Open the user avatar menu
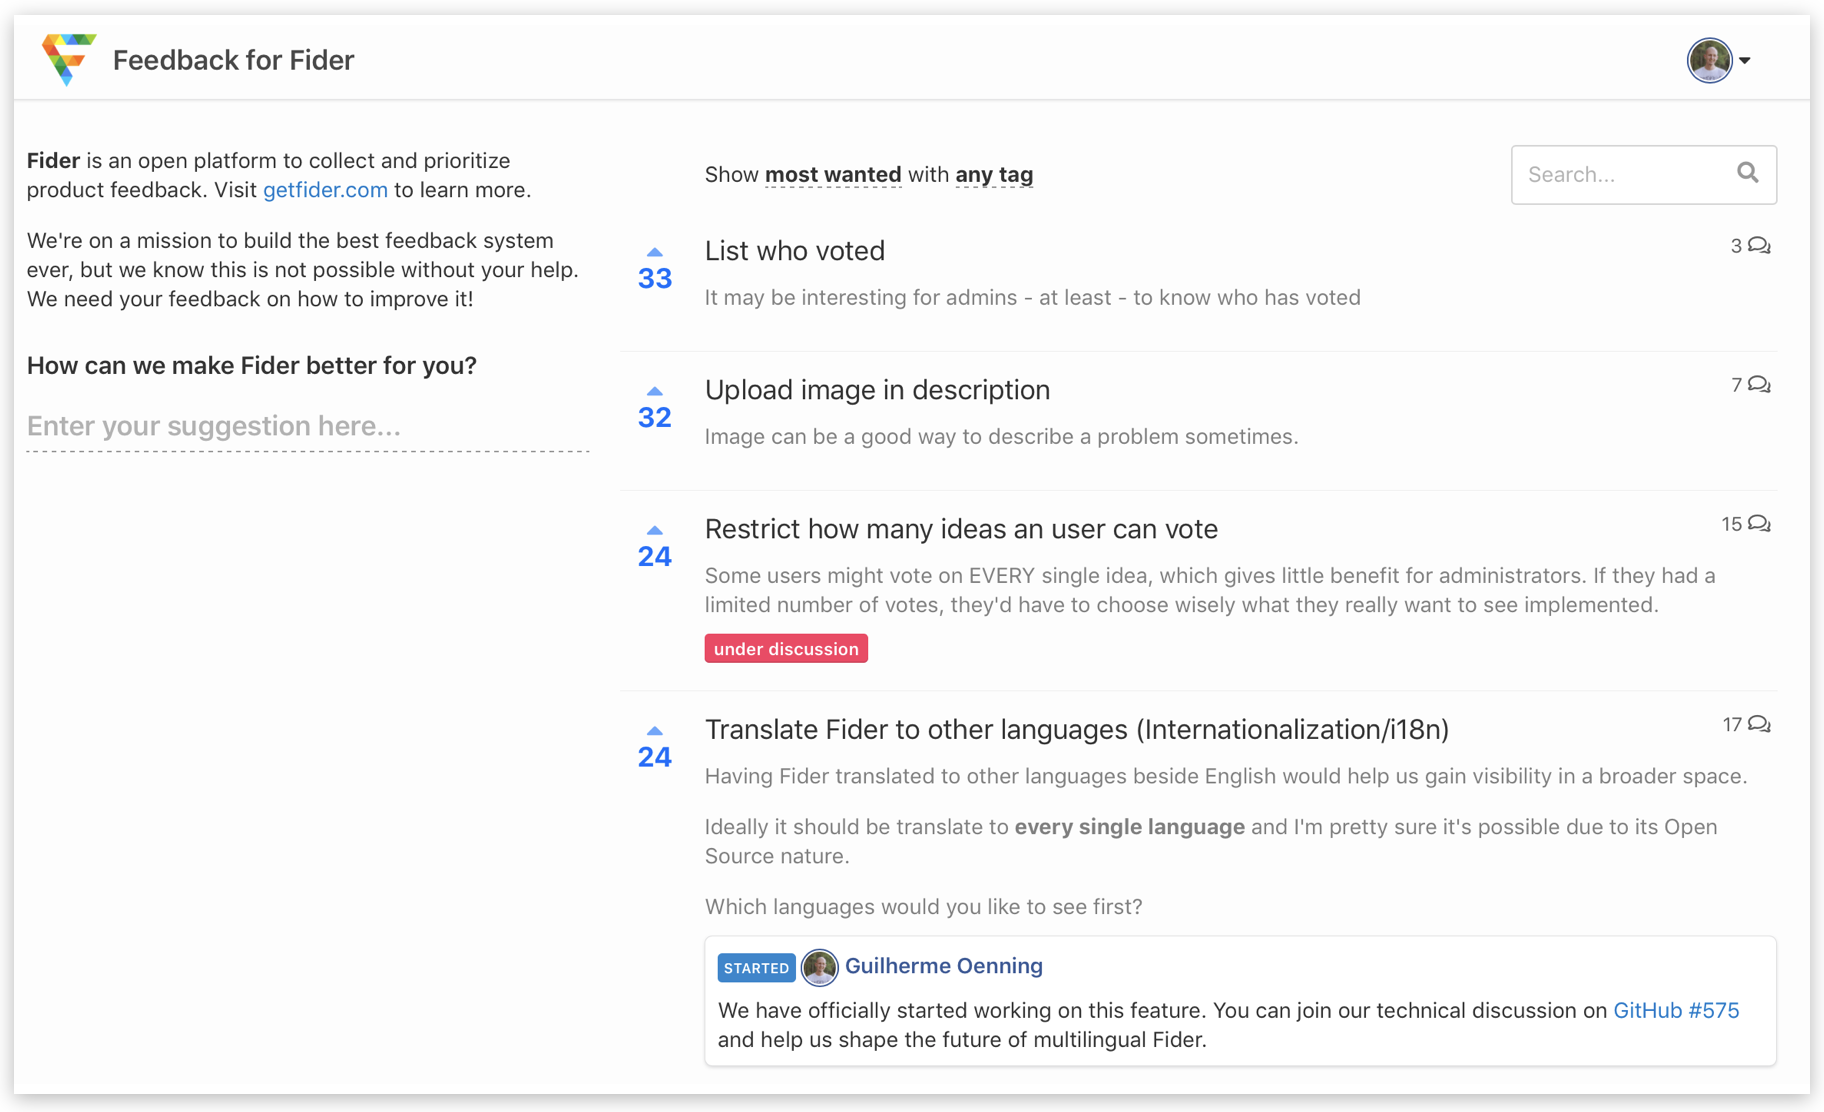 point(1709,60)
